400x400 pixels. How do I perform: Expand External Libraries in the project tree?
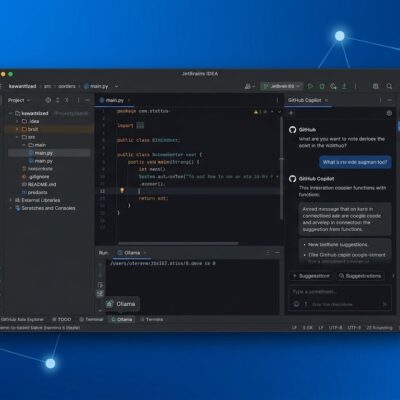[x=11, y=200]
